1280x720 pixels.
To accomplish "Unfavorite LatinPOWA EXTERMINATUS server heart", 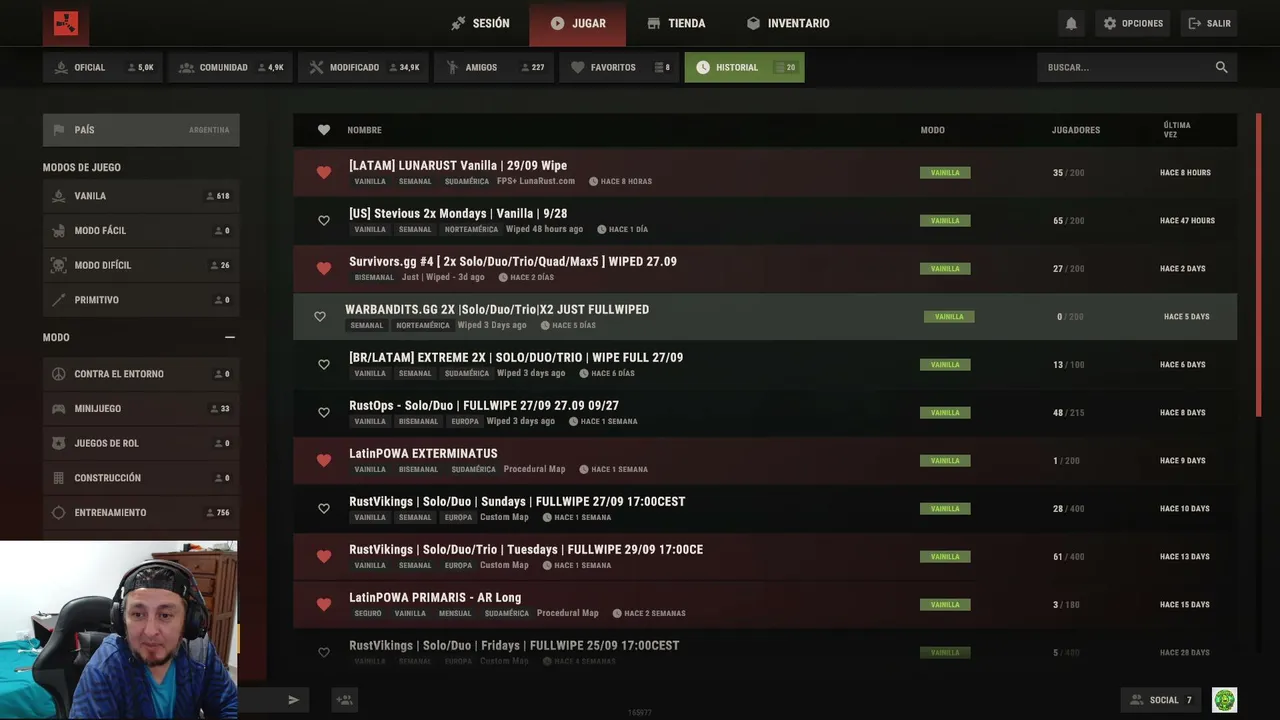I will click(x=324, y=461).
